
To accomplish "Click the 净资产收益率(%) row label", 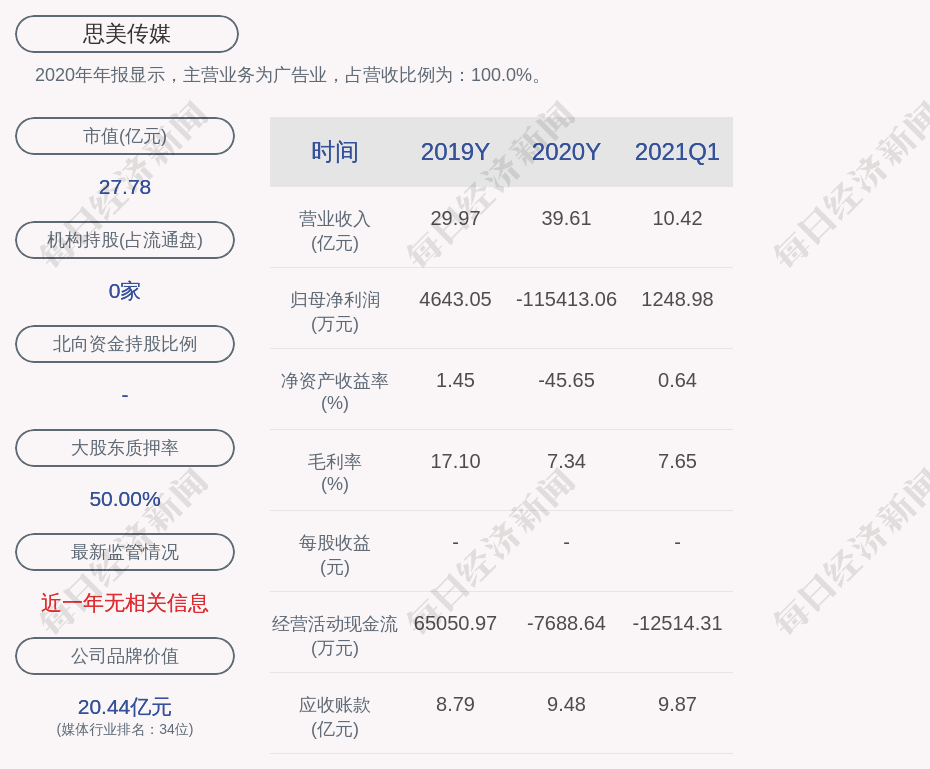I will pos(335,392).
